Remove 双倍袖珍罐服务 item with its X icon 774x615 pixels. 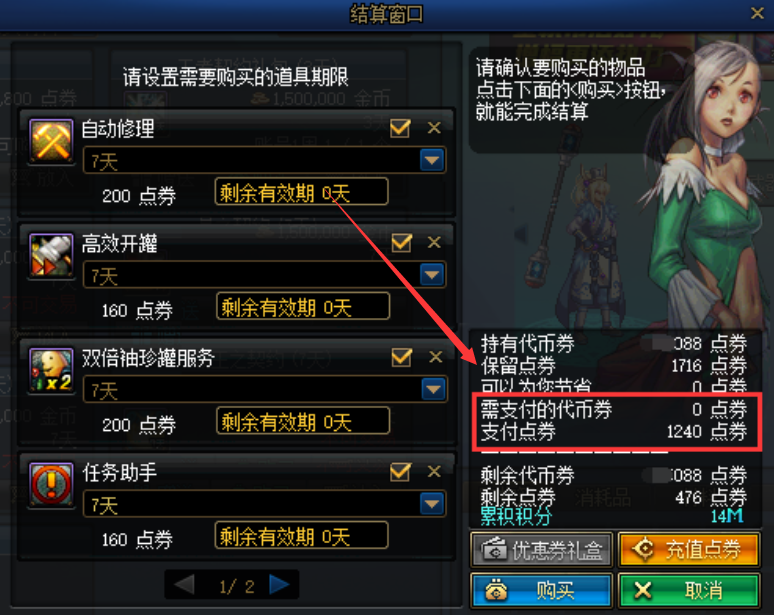point(435,357)
